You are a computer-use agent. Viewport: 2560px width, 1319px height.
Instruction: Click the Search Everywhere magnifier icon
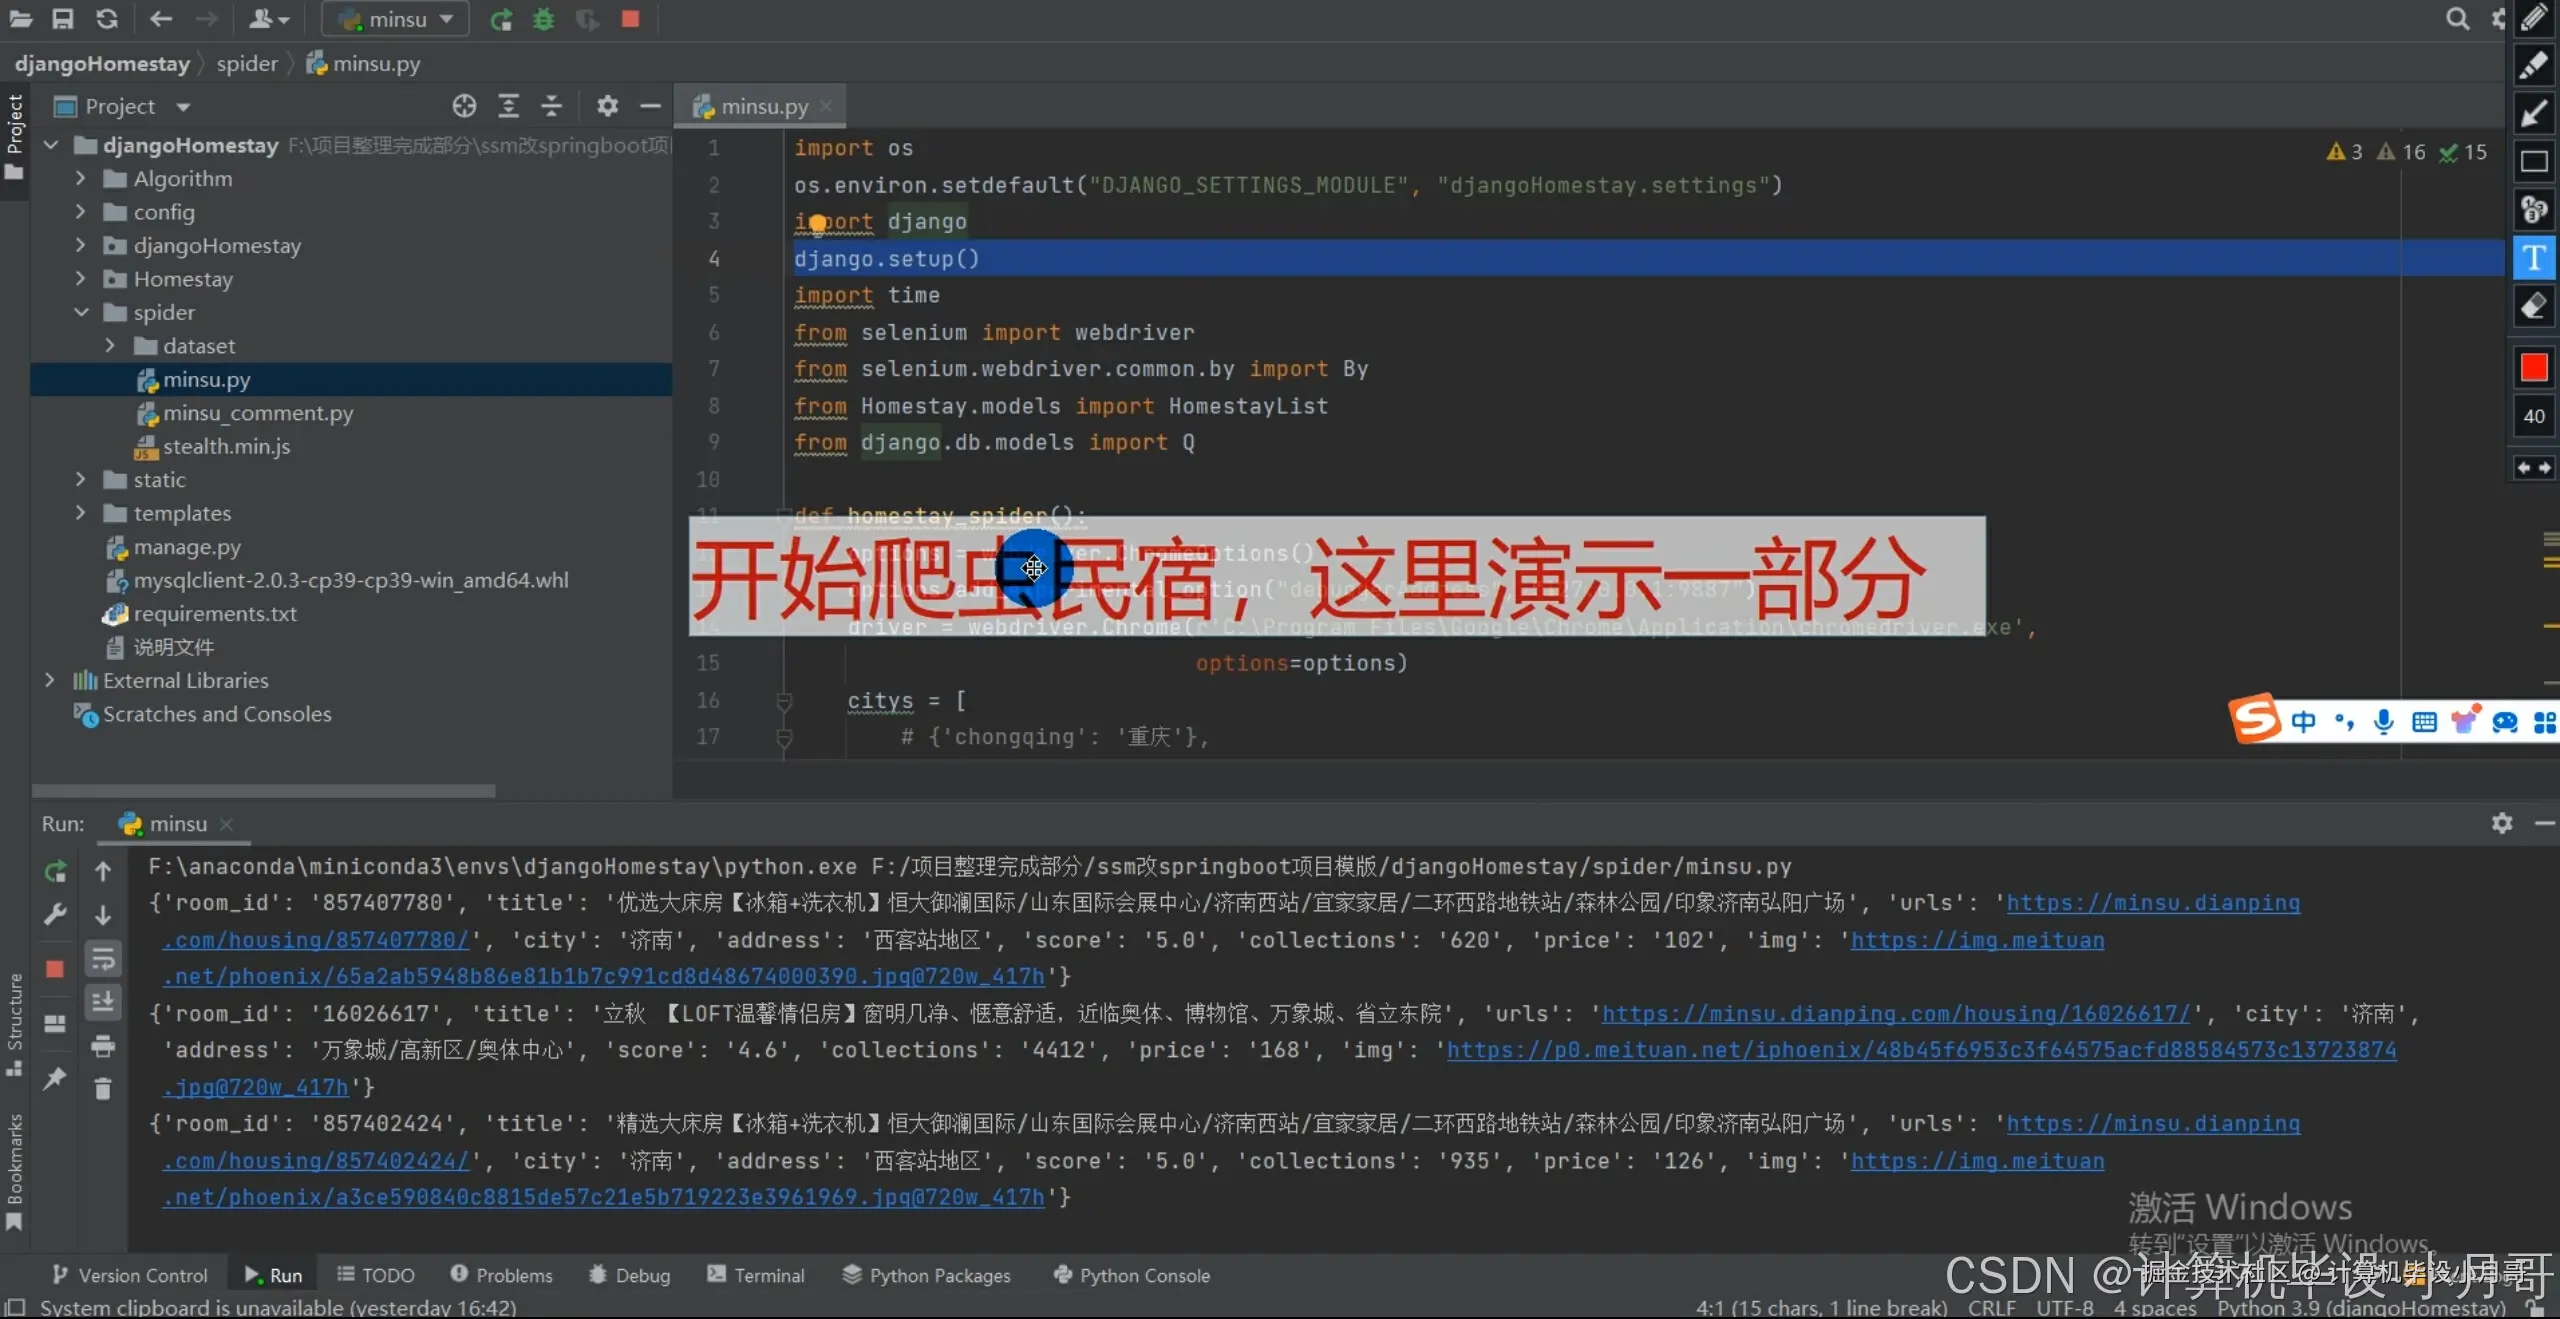pos(2457,19)
